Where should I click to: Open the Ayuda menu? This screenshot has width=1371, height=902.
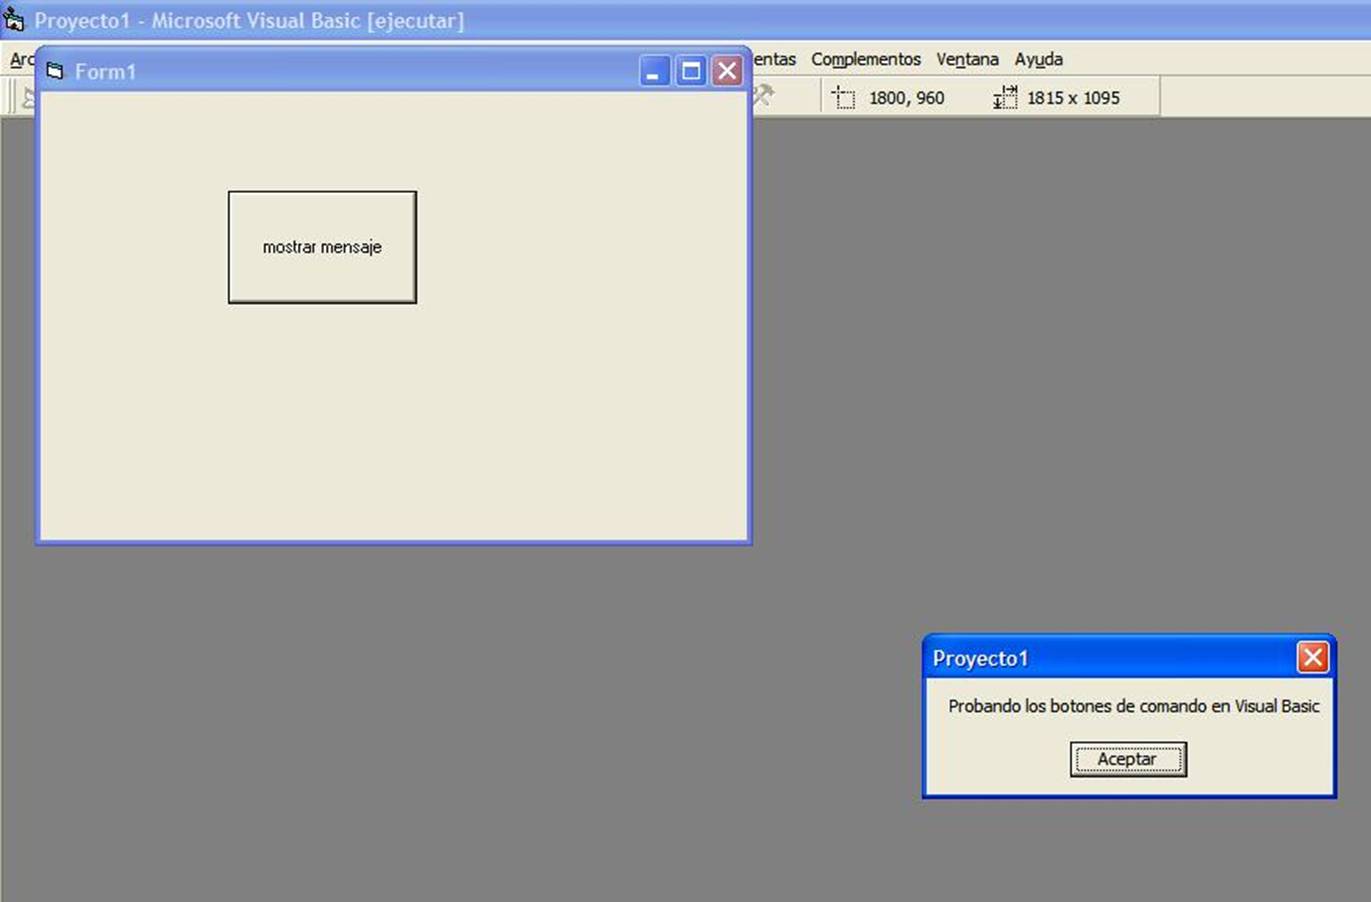click(1038, 59)
